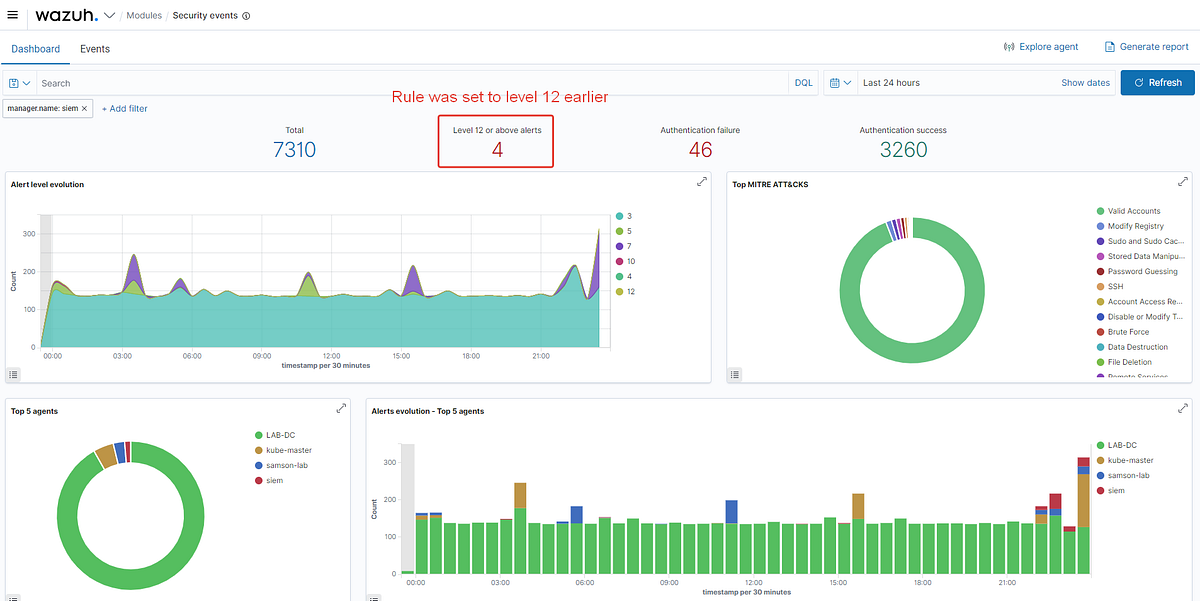Open the hamburger navigation menu
Screen dimensions: 1200x601
coord(12,15)
